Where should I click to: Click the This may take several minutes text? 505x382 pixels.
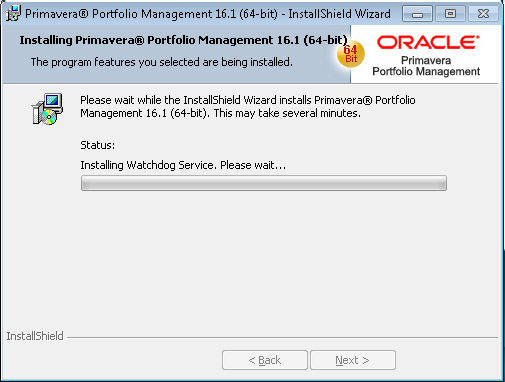coord(287,113)
